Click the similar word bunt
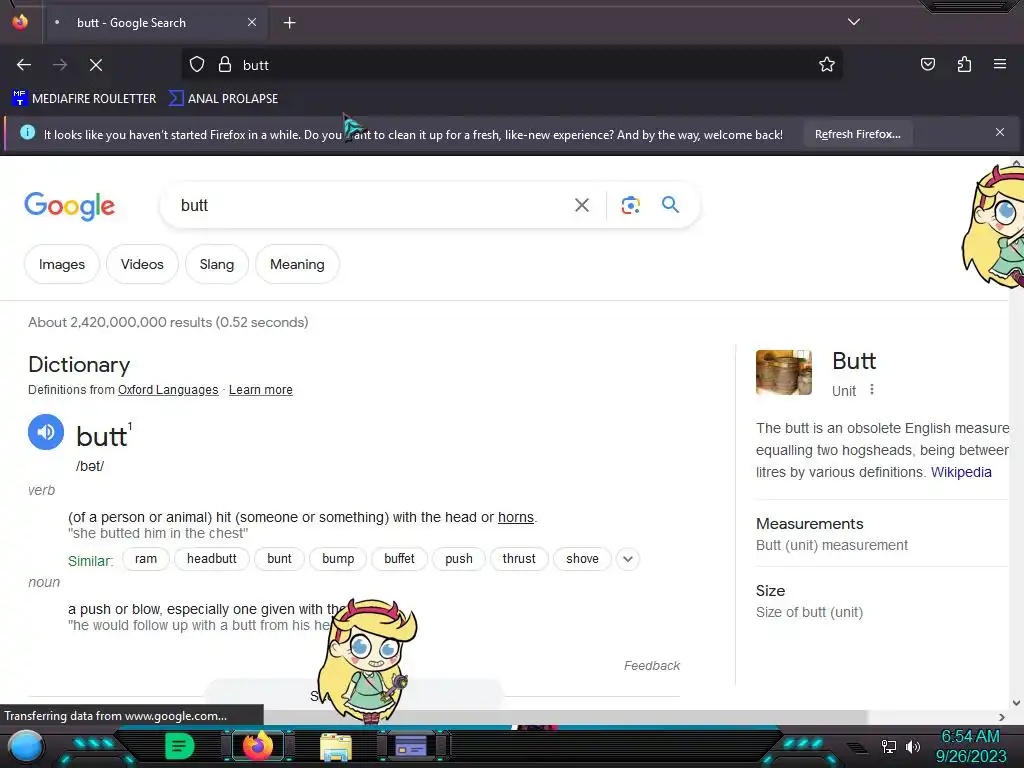This screenshot has height=768, width=1024. click(x=280, y=559)
